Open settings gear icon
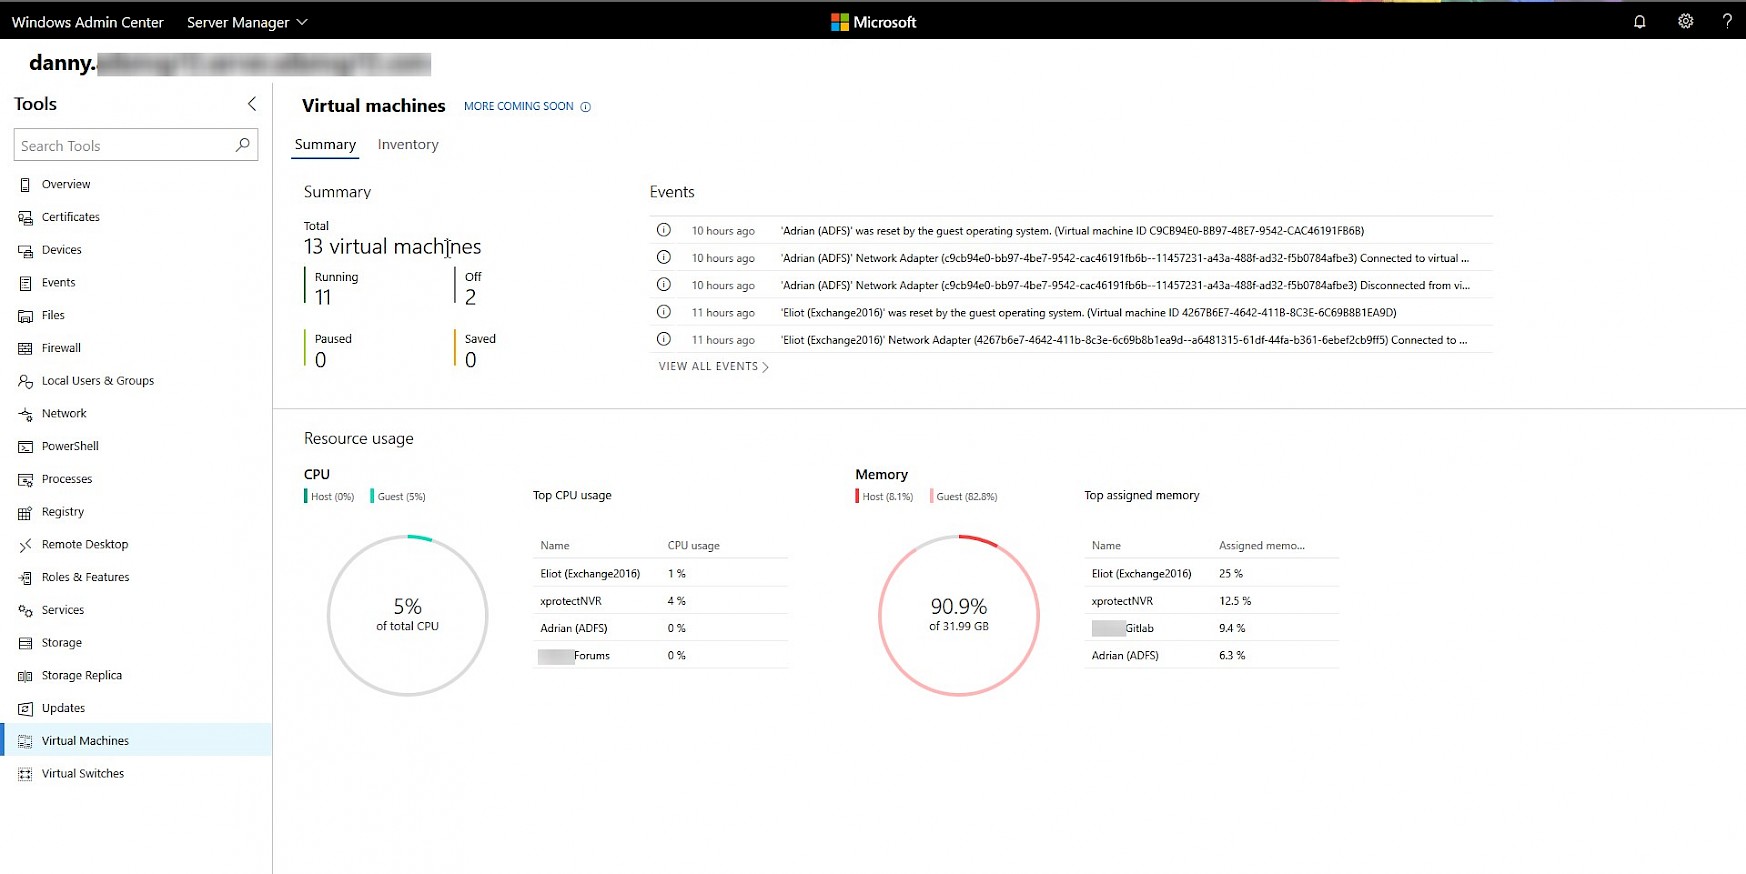The image size is (1746, 874). click(x=1685, y=21)
